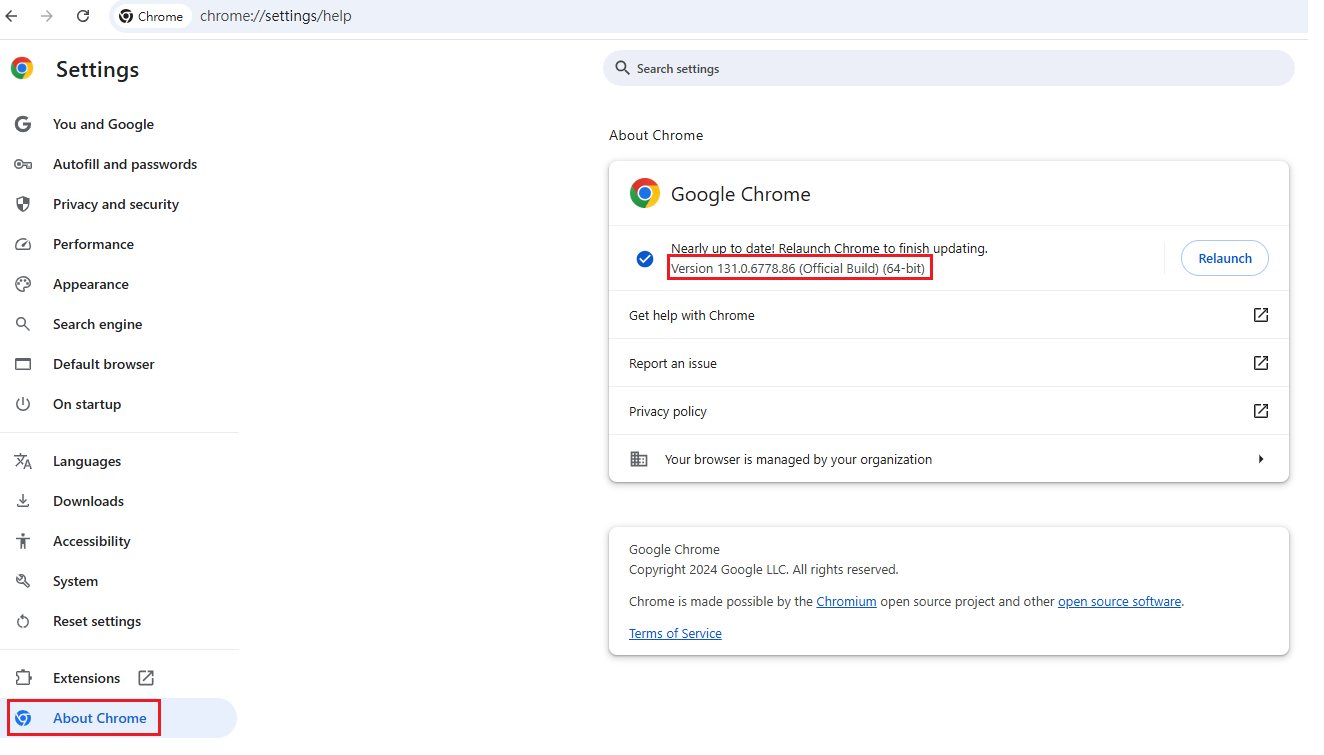This screenshot has width=1324, height=755.
Task: Select Appearance in the settings sidebar
Action: coord(91,284)
